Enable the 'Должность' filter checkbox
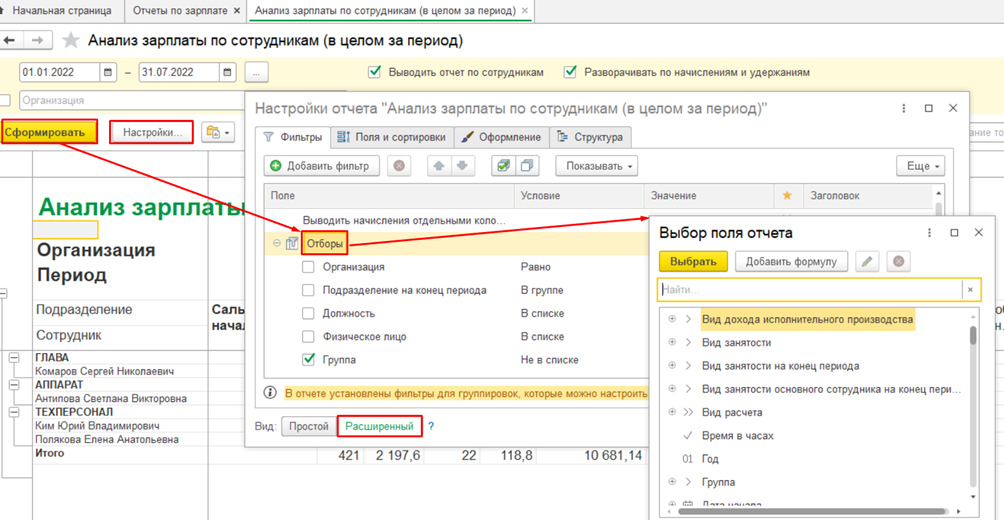This screenshot has width=1004, height=520. (x=308, y=313)
